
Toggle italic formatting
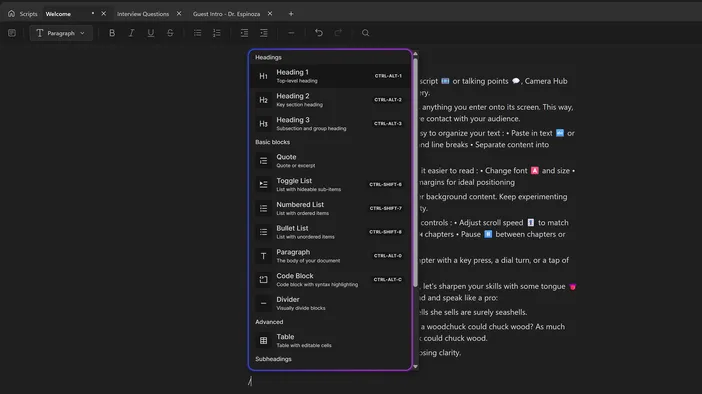click(131, 33)
